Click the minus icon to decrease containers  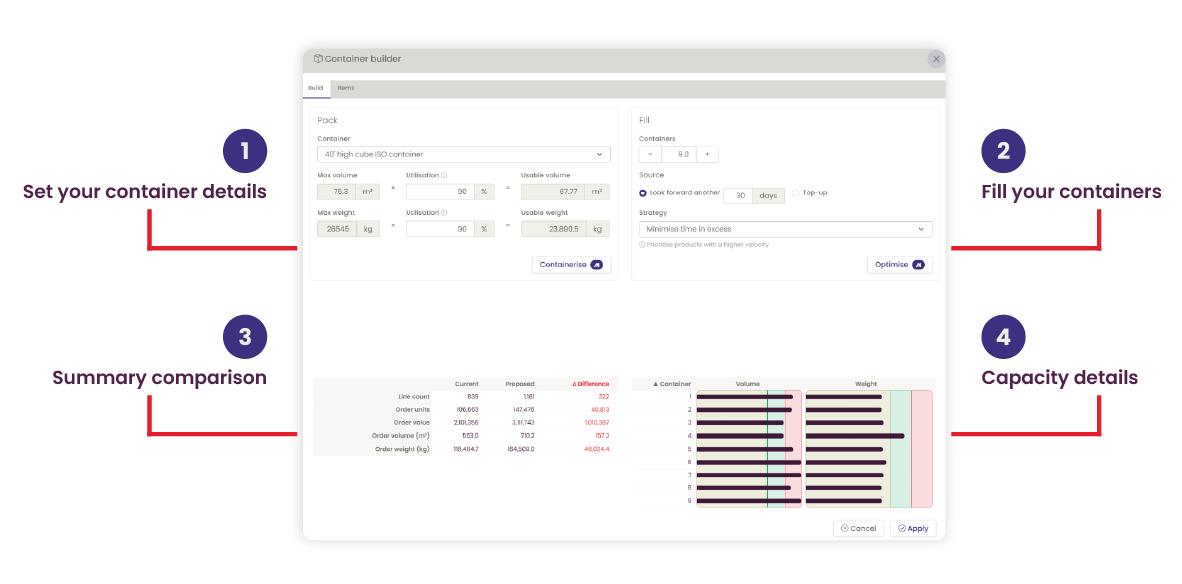(650, 154)
